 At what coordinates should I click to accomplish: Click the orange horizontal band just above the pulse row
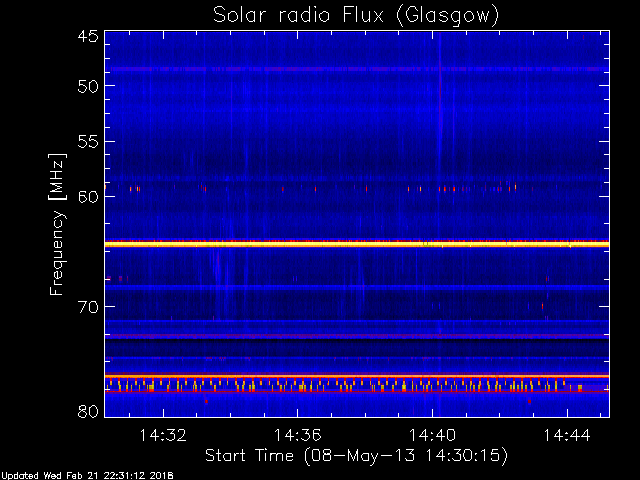(x=357, y=376)
